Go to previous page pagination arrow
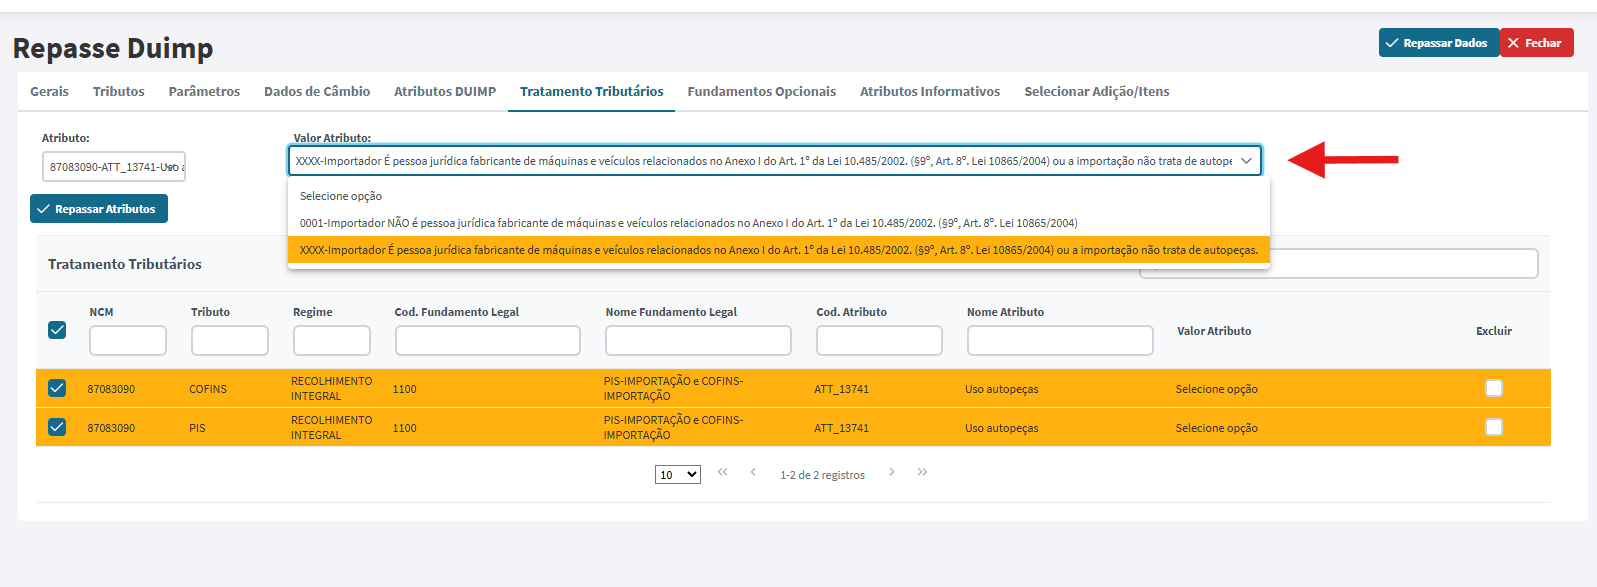The height and width of the screenshot is (587, 1597). point(753,472)
